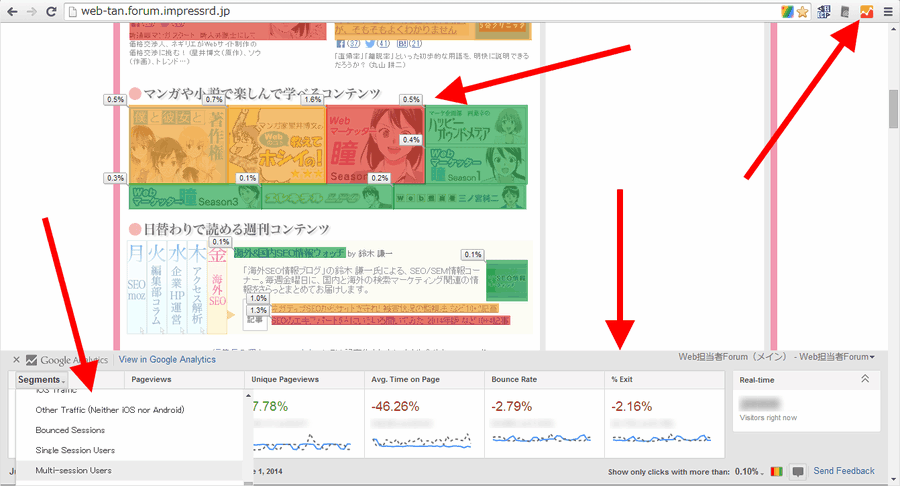Select Single Session Users segment

coord(75,450)
